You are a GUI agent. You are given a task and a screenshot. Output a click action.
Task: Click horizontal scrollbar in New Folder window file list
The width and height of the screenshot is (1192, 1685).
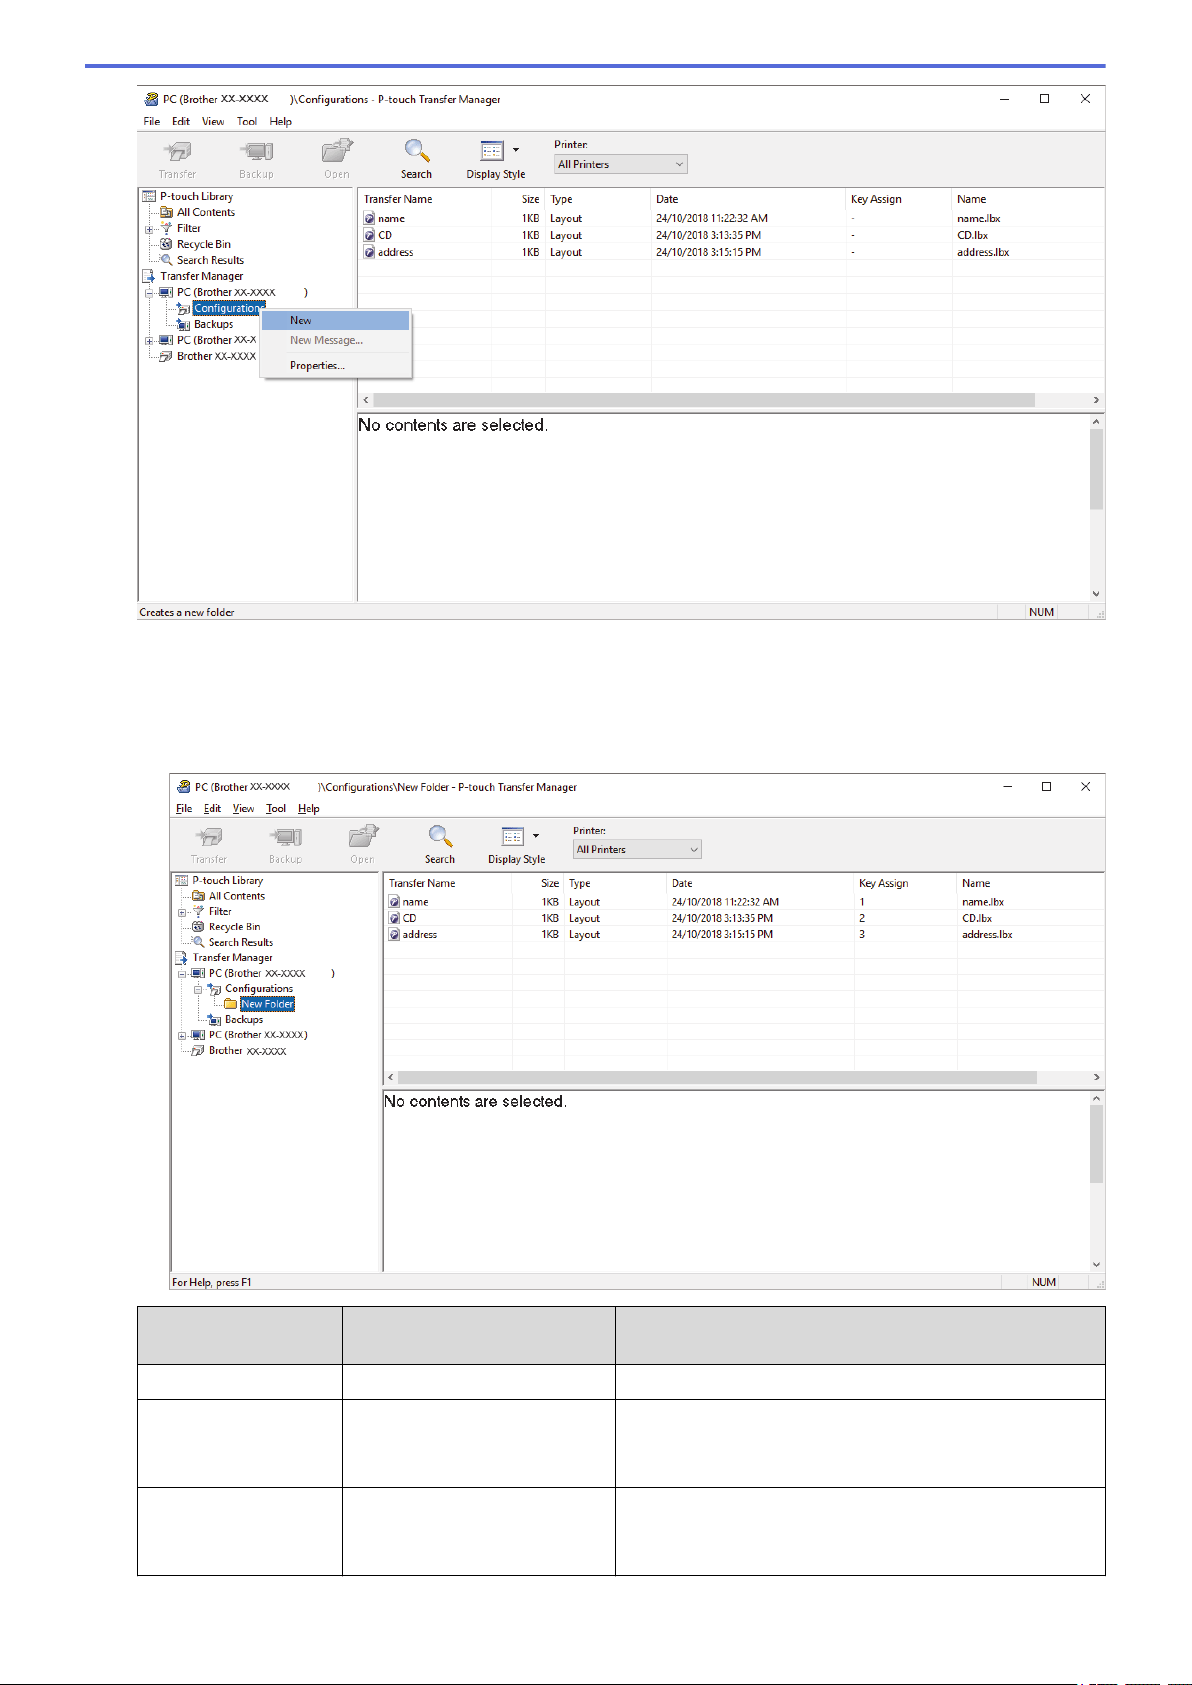coord(717,1077)
